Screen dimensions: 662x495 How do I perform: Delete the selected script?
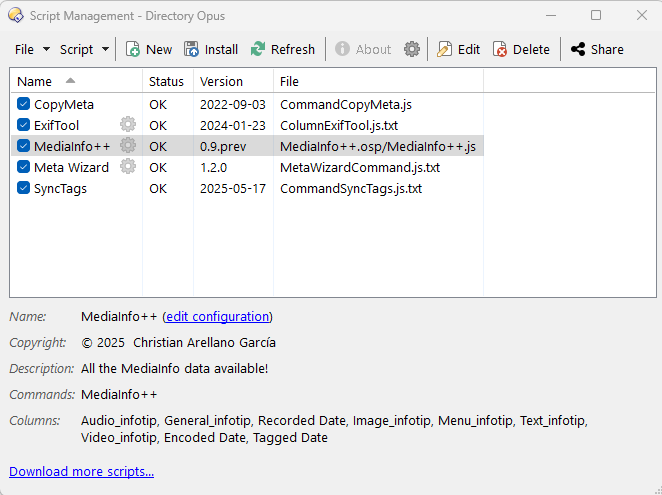[x=500, y=49]
